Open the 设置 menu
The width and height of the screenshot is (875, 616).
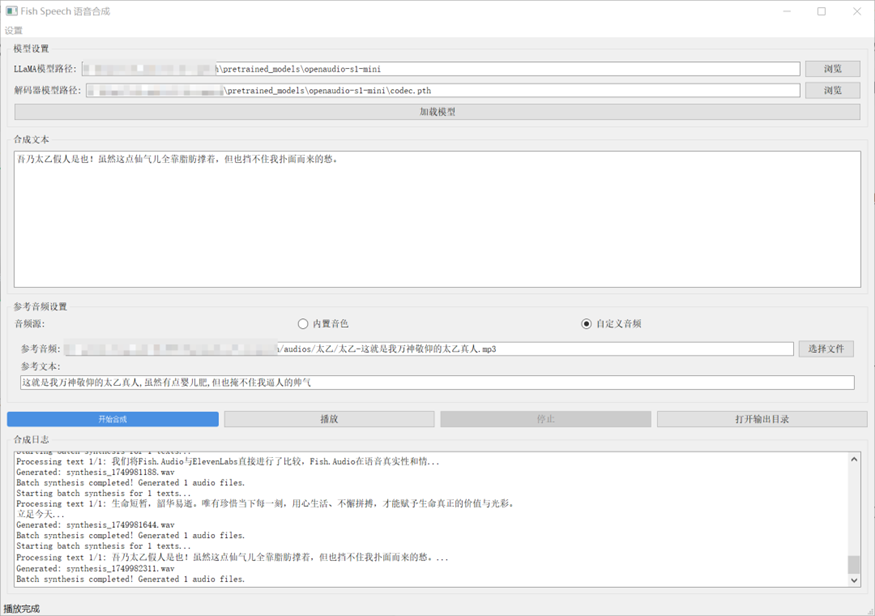pyautogui.click(x=13, y=30)
